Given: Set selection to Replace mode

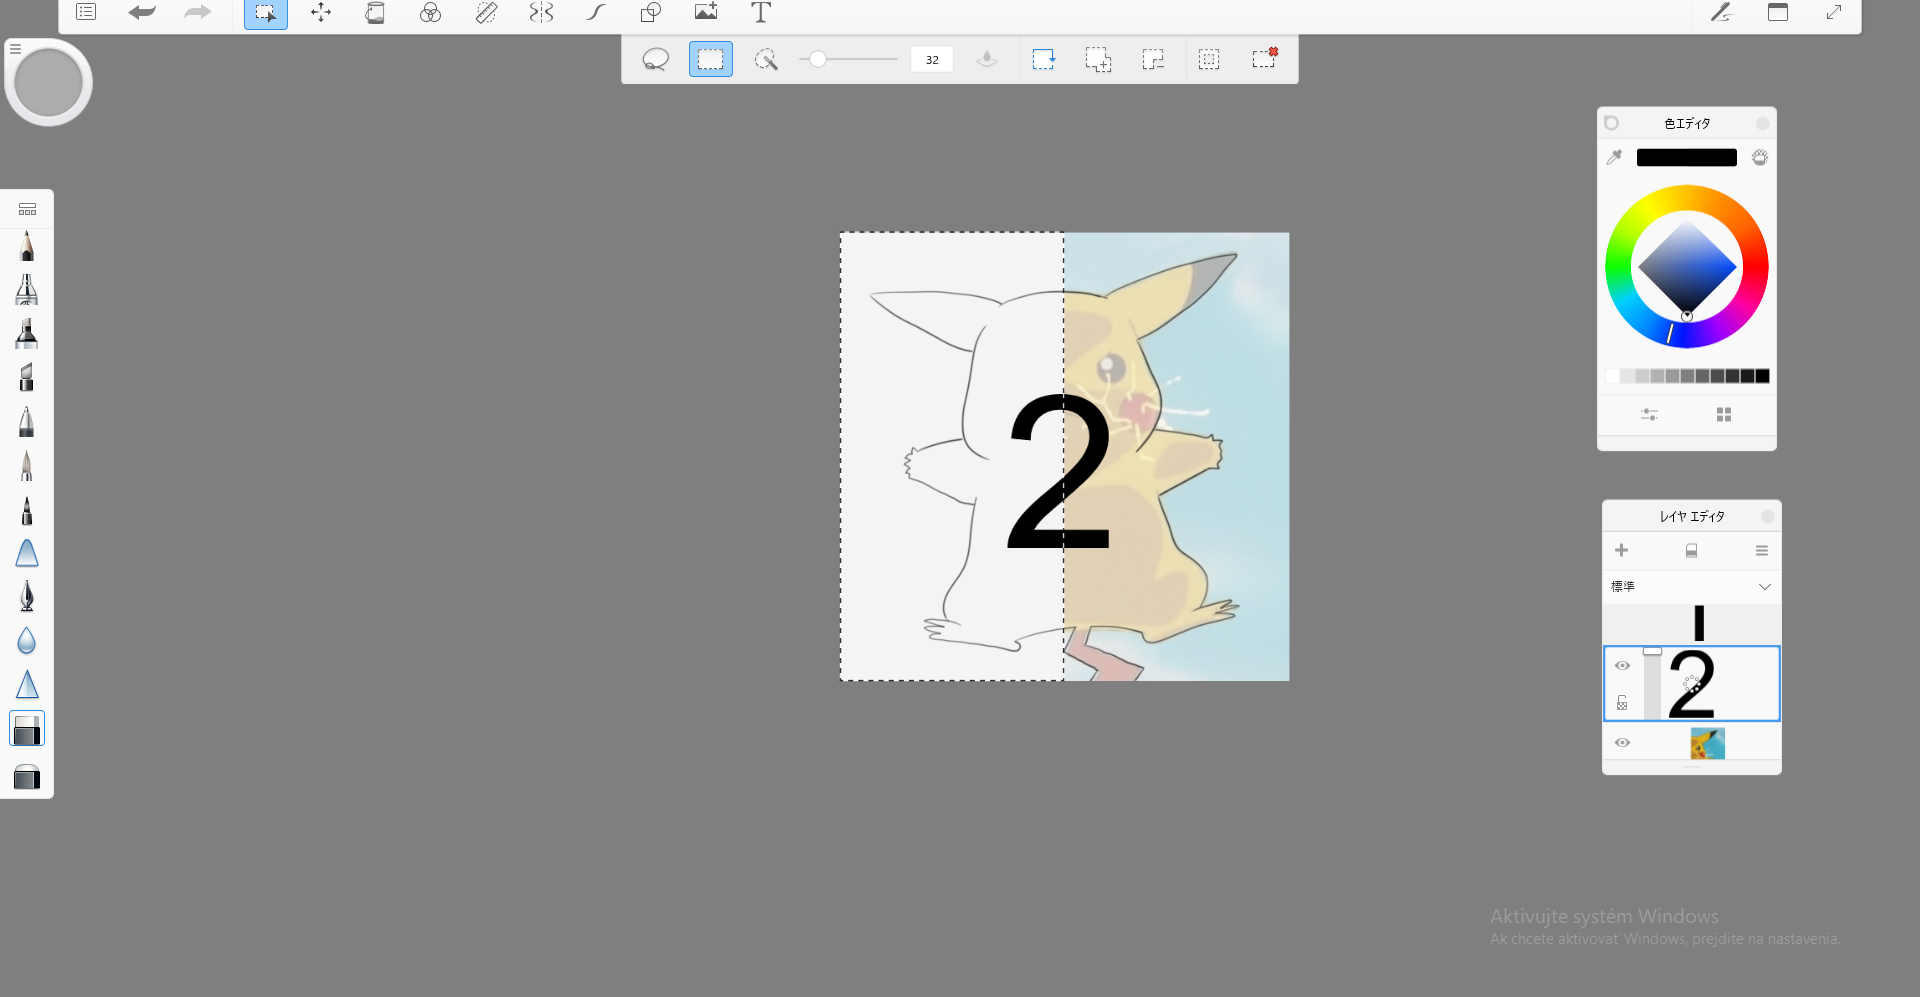Looking at the screenshot, I should 1044,59.
